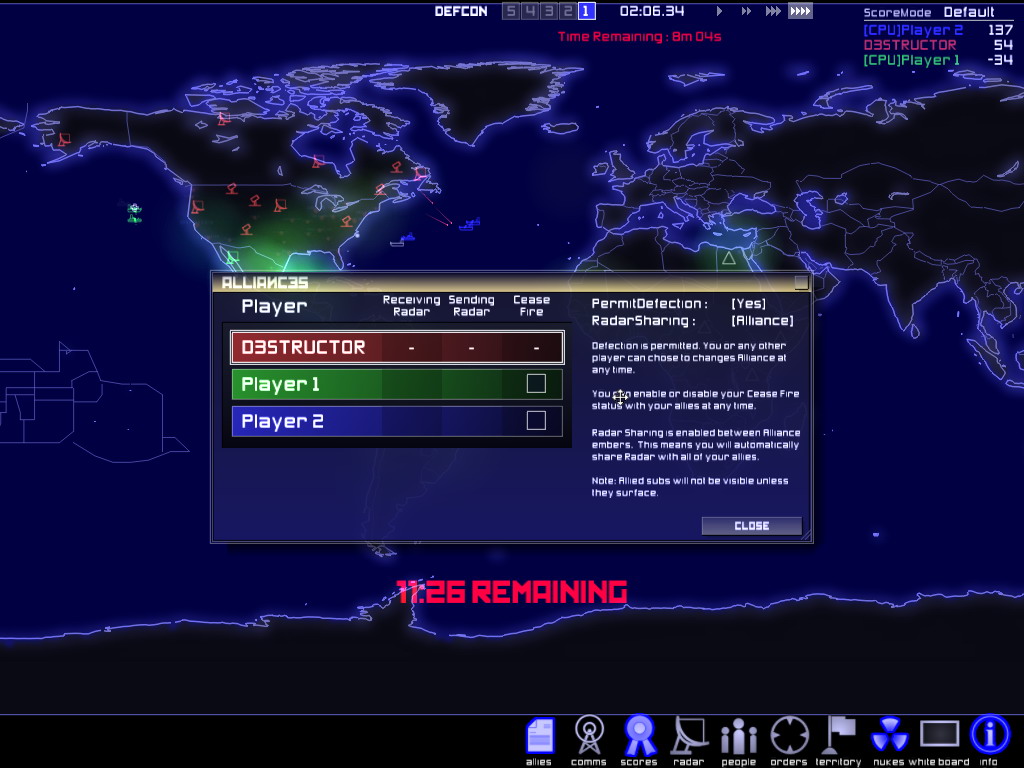Click the Time Remaining: 8m 04s text
Screen dimensions: 1024x768
click(x=639, y=37)
